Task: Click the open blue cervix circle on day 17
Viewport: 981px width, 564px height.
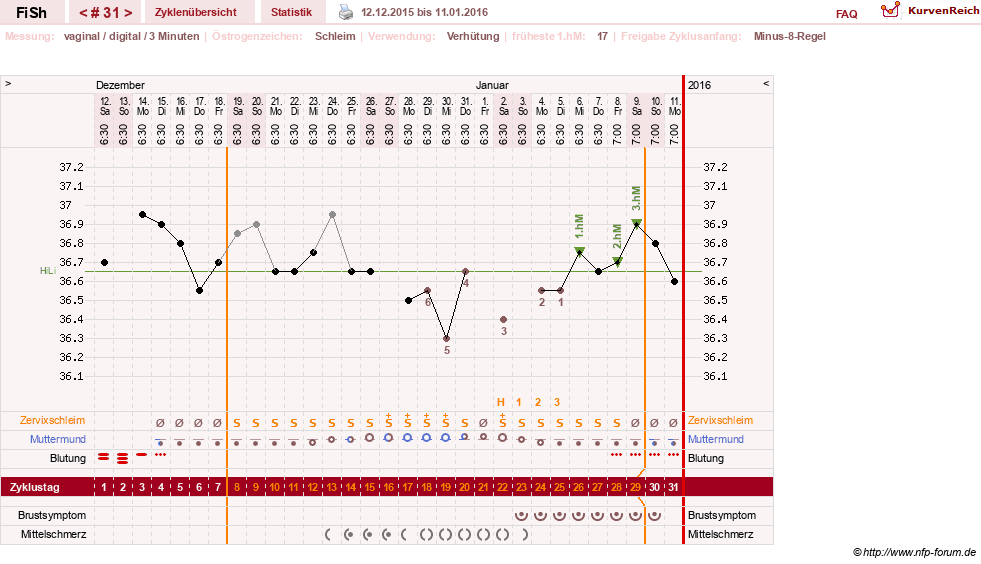Action: [x=408, y=438]
